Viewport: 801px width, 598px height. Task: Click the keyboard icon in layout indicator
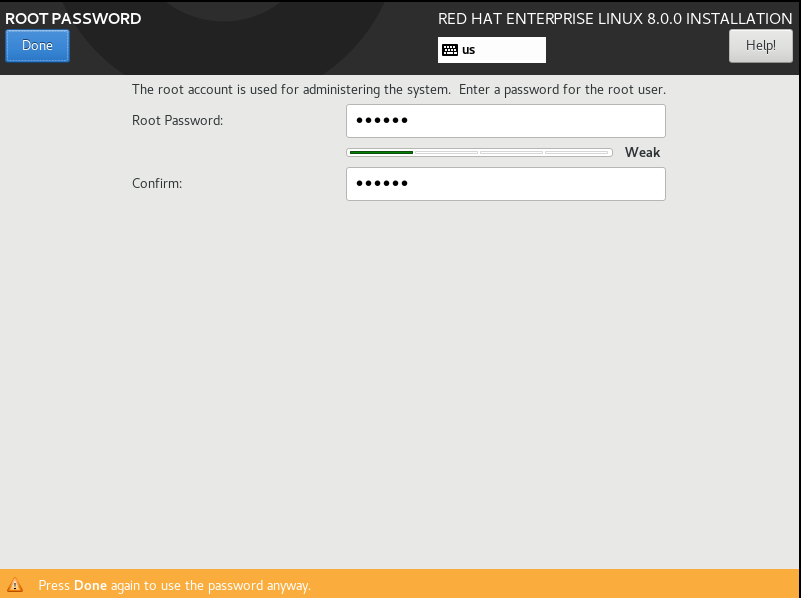click(450, 50)
